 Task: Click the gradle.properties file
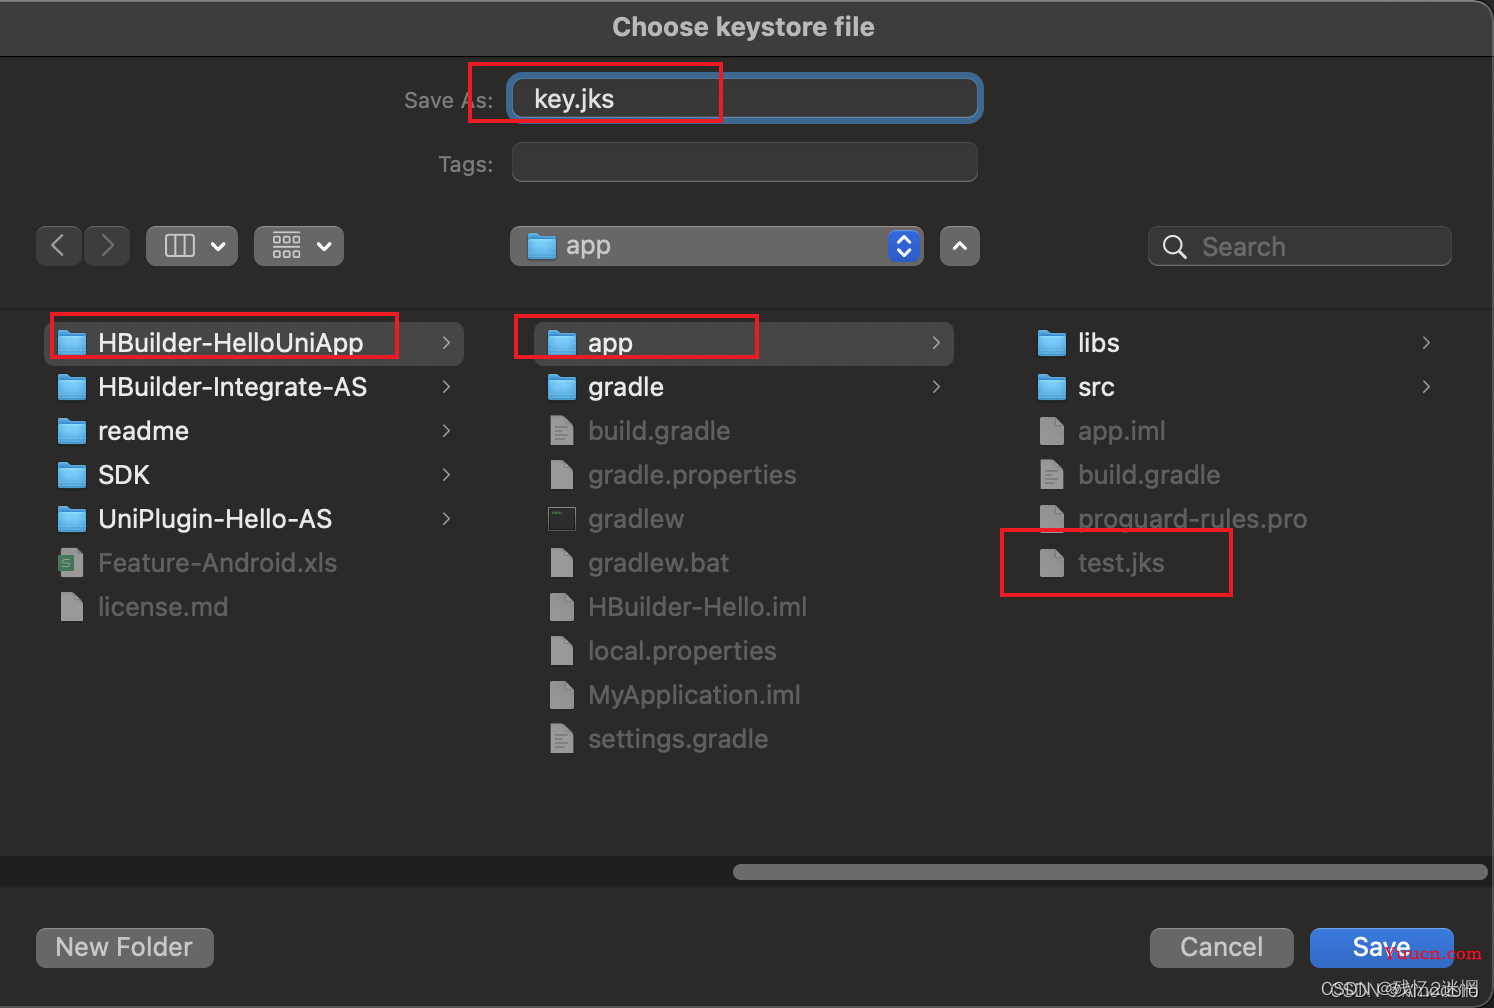[x=744, y=475]
